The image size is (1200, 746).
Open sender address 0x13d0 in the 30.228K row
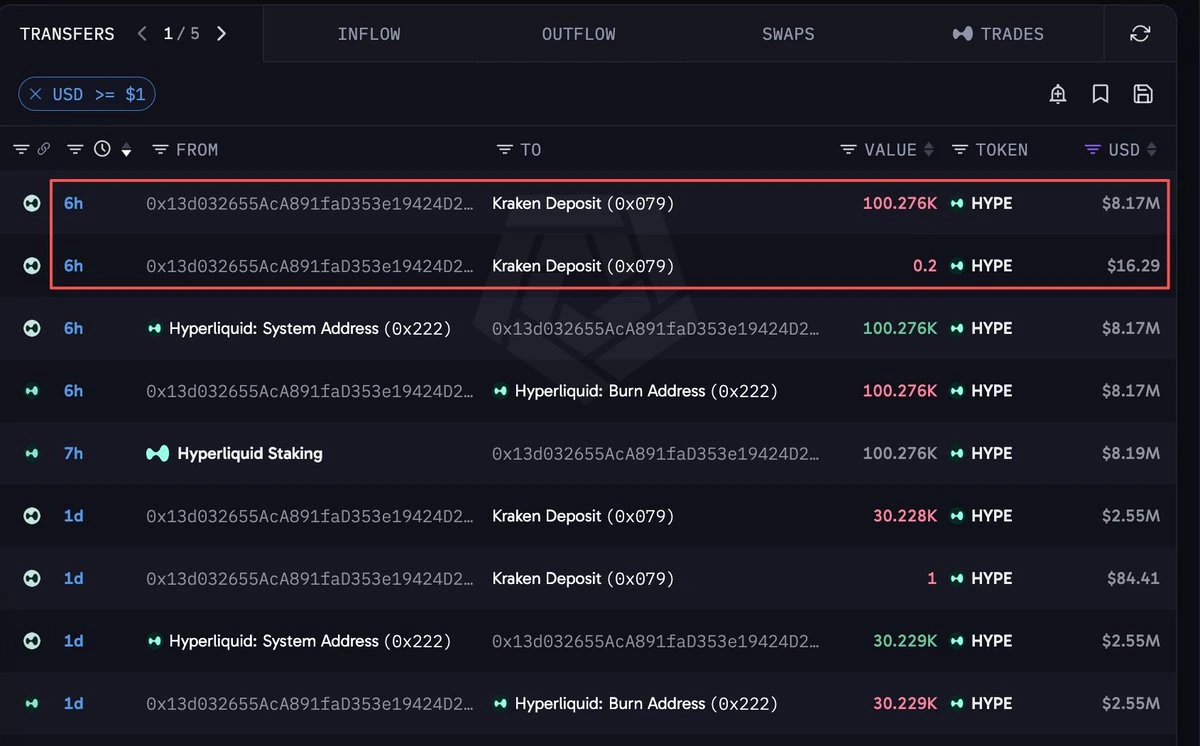point(310,516)
